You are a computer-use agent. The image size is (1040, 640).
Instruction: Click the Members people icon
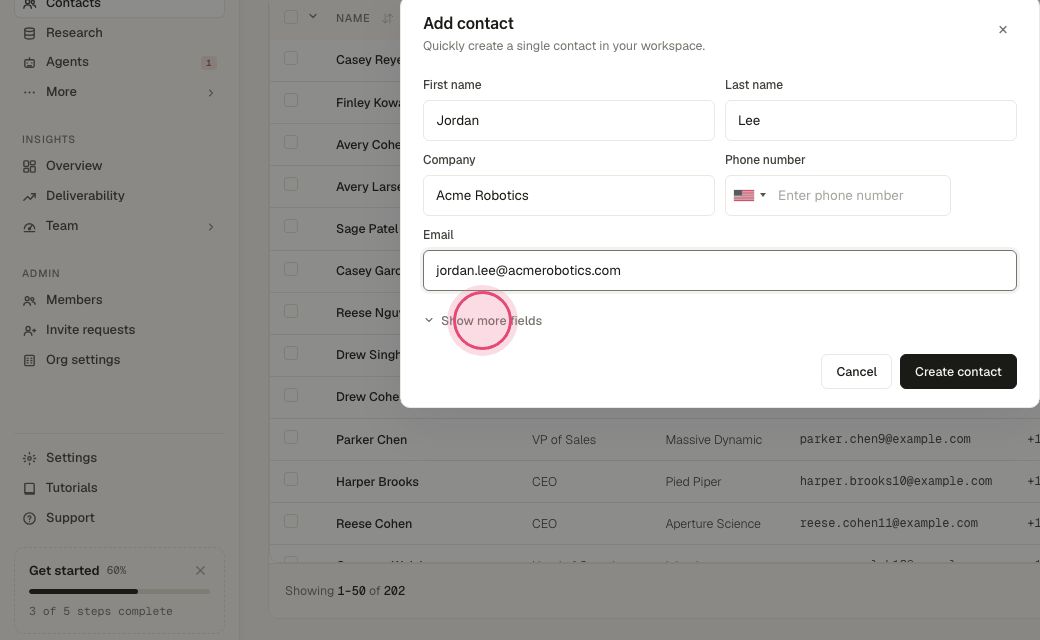[x=29, y=300]
